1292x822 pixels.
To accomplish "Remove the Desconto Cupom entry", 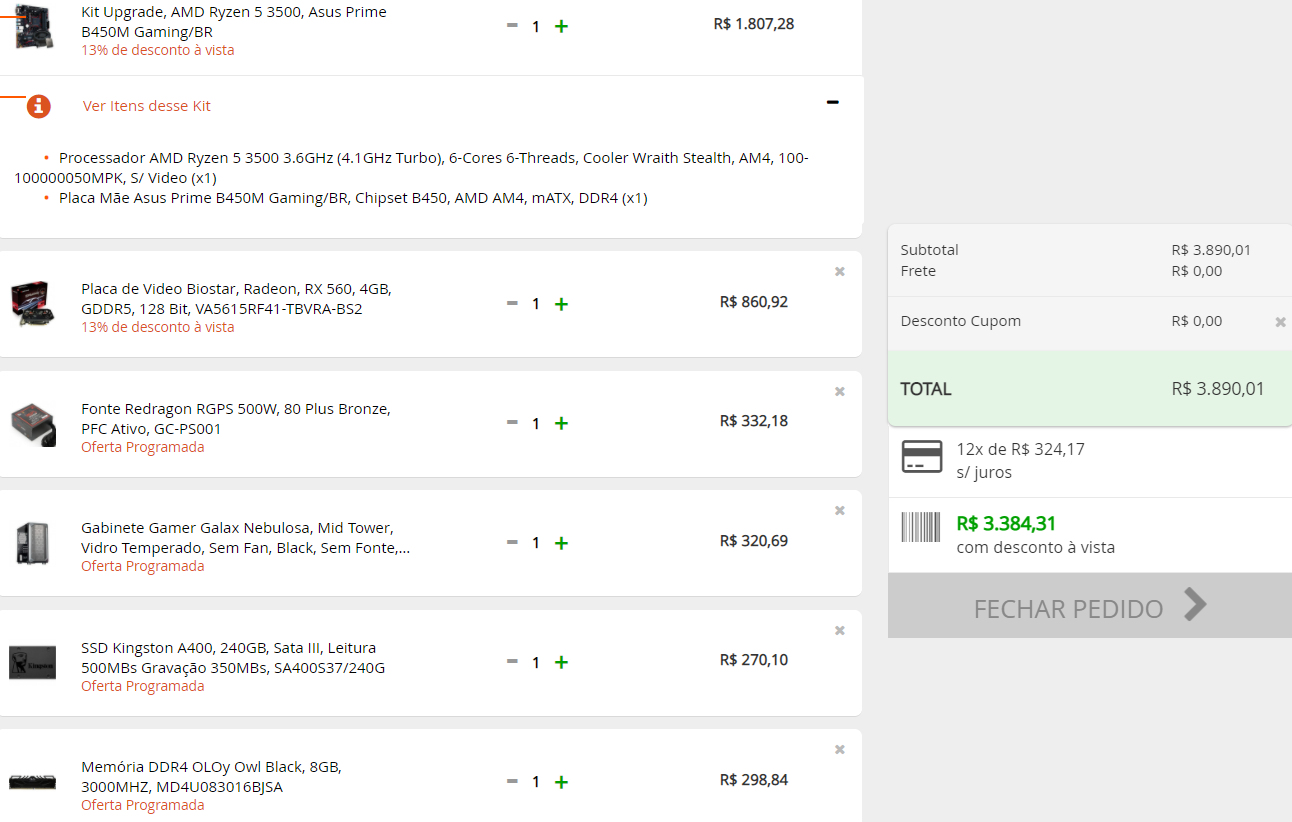I will coord(1280,322).
